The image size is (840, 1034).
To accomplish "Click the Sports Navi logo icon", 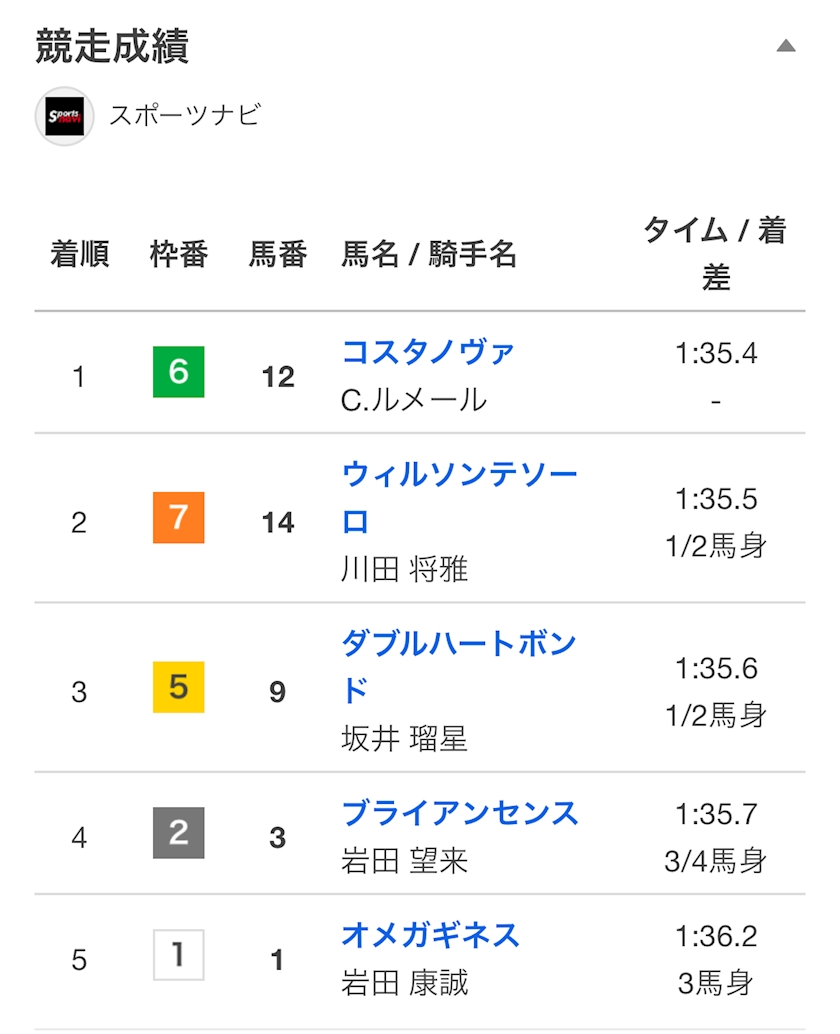I will pos(64,117).
